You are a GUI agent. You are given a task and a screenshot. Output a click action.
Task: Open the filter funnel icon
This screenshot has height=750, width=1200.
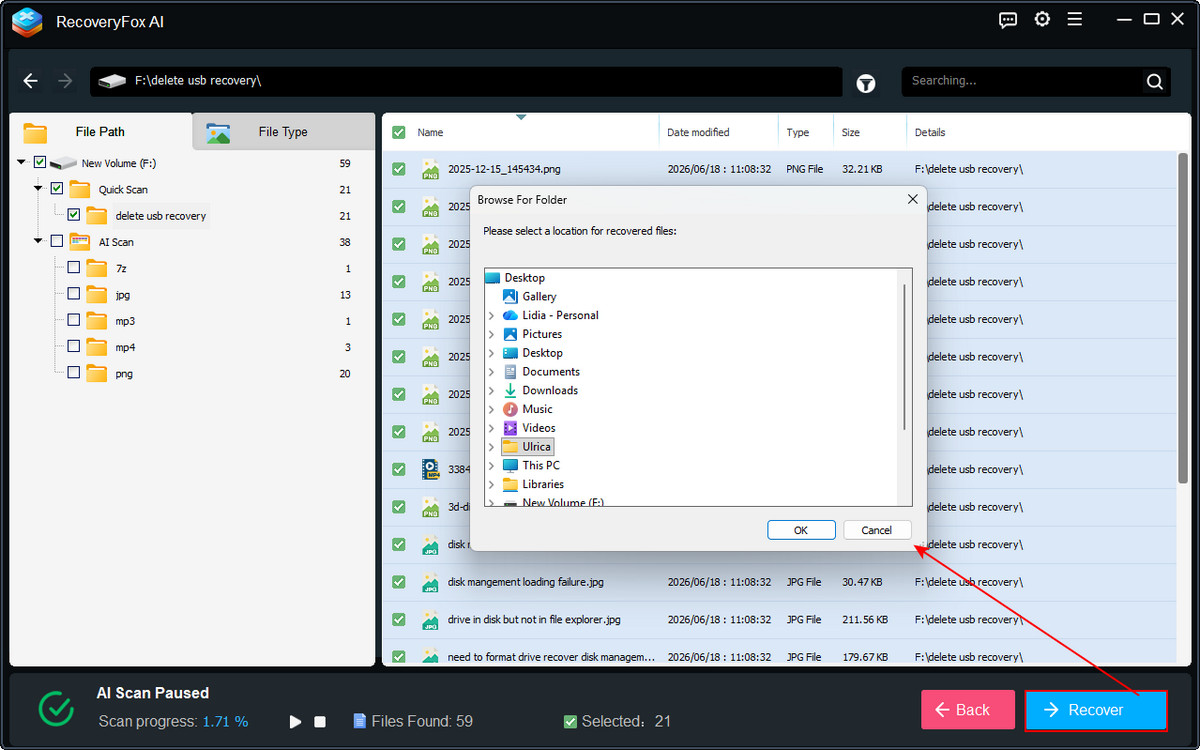click(866, 84)
